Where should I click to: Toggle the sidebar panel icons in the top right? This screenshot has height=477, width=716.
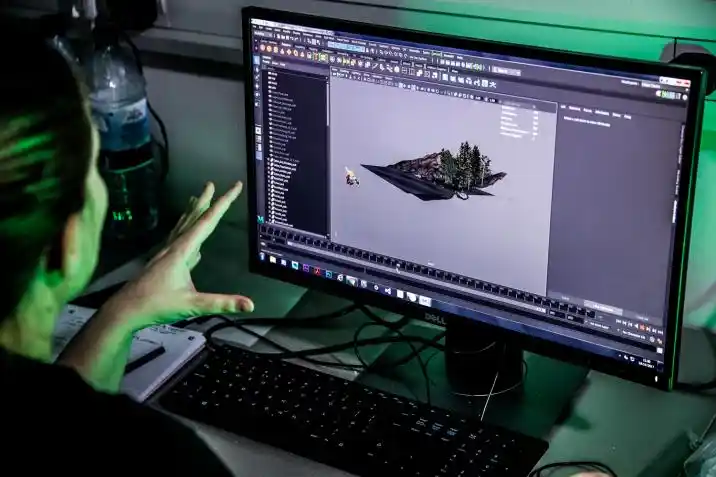pos(669,94)
